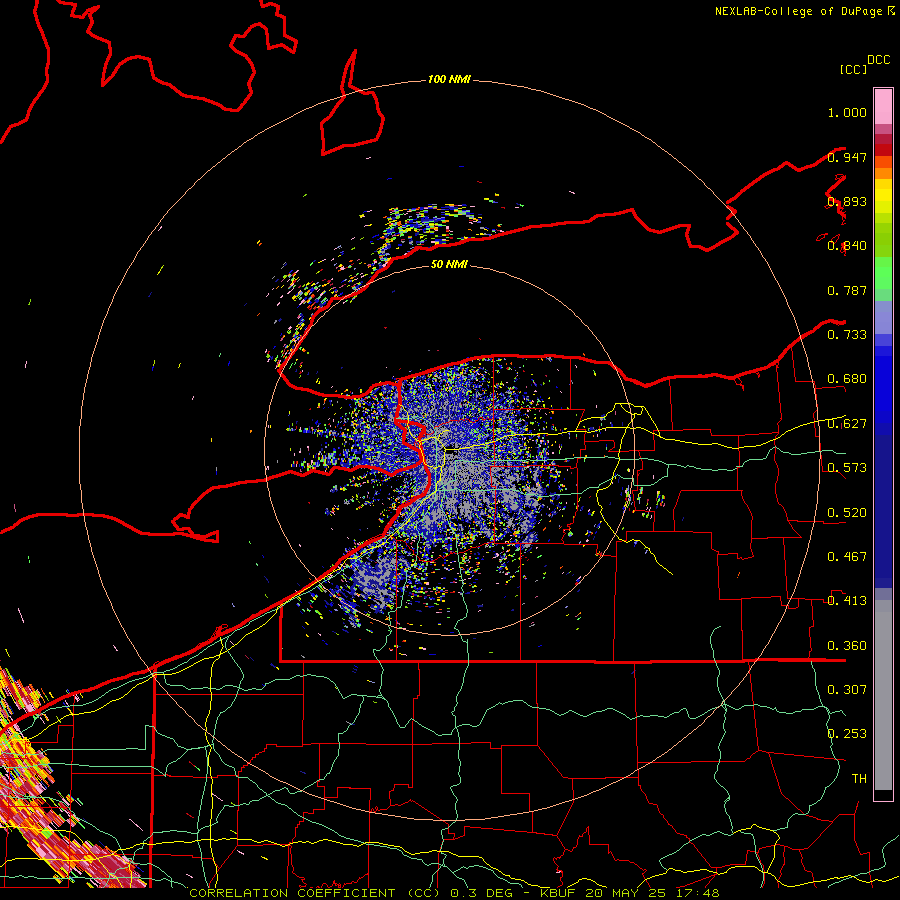Screen dimensions: 900x900
Task: Click the TH threshold label
Action: tap(859, 779)
